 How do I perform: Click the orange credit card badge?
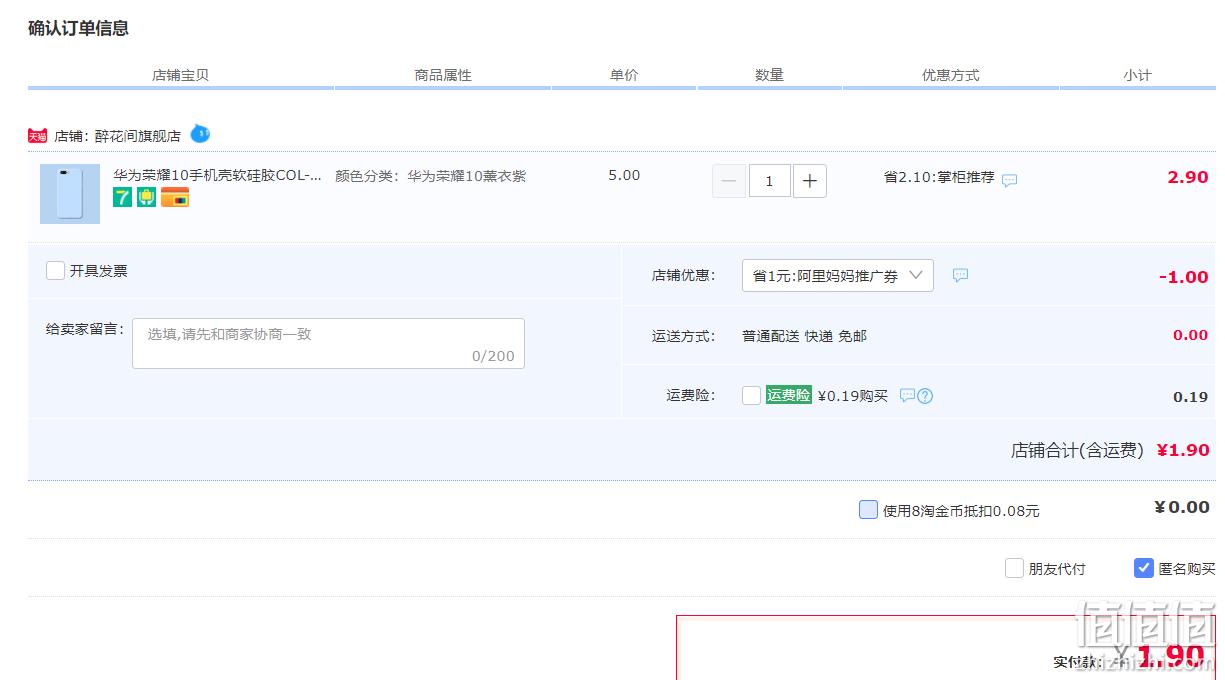click(175, 197)
